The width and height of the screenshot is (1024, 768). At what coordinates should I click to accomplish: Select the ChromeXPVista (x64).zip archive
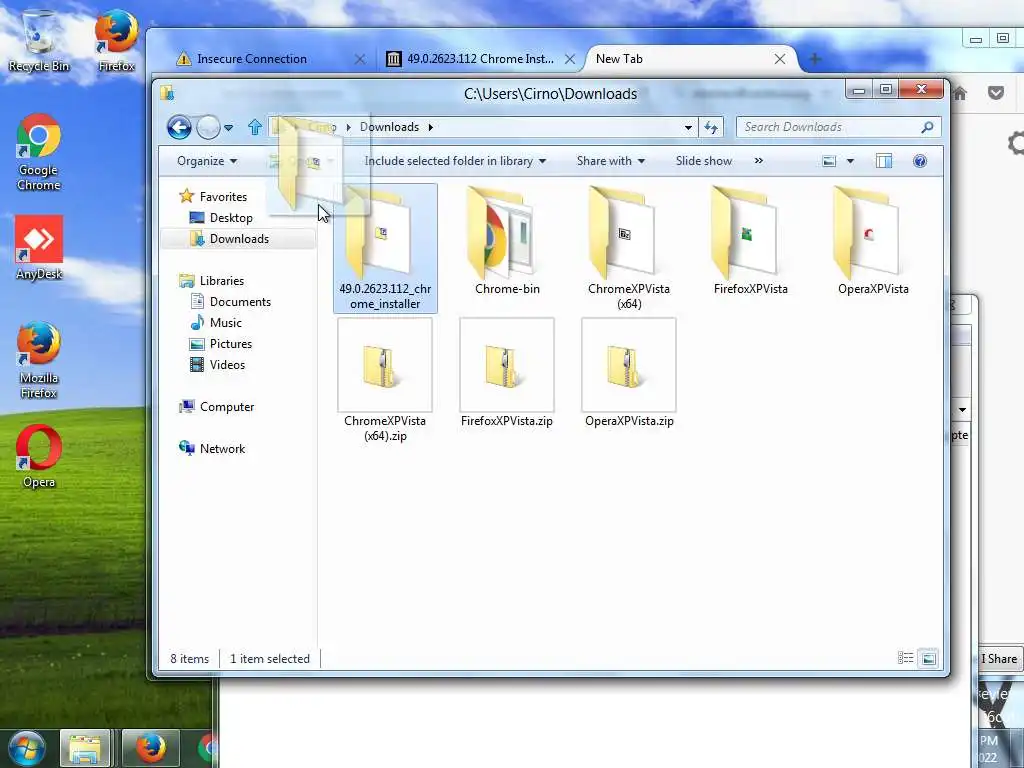click(385, 381)
